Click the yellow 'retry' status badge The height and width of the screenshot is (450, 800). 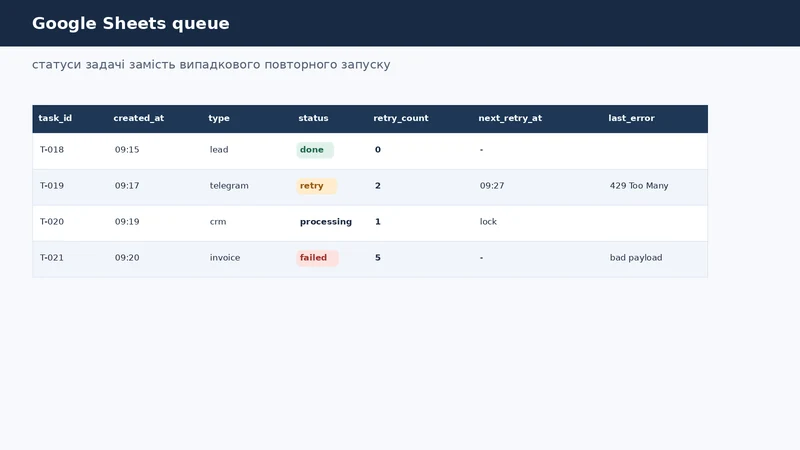(316, 186)
